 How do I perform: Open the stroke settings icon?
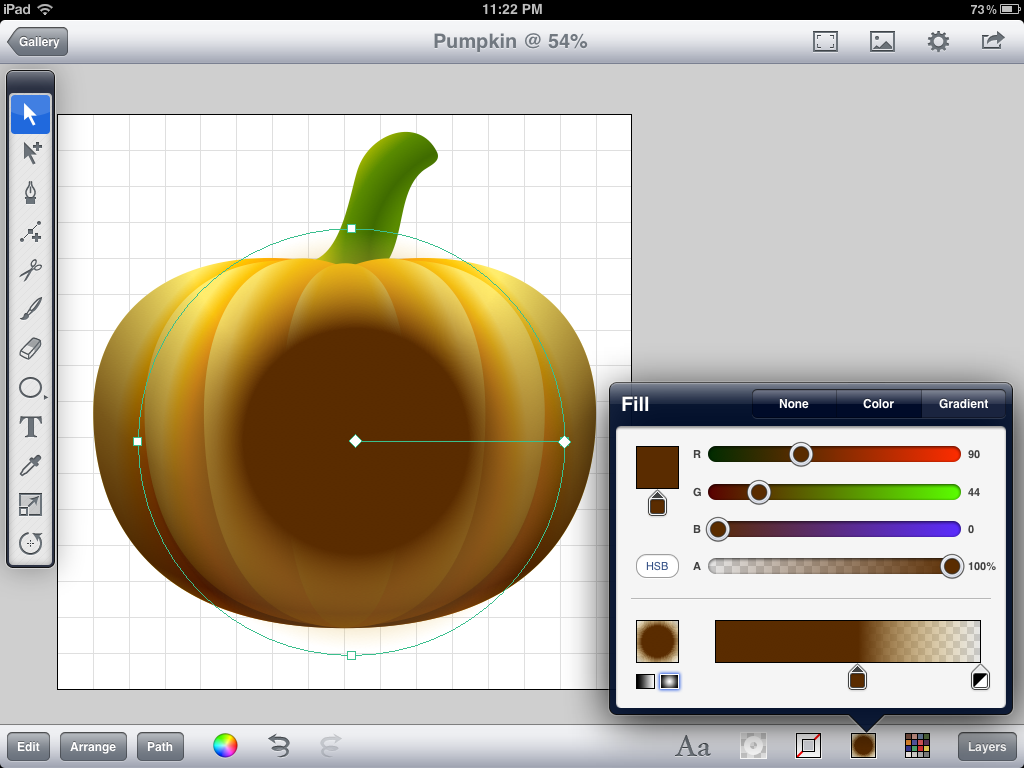807,745
